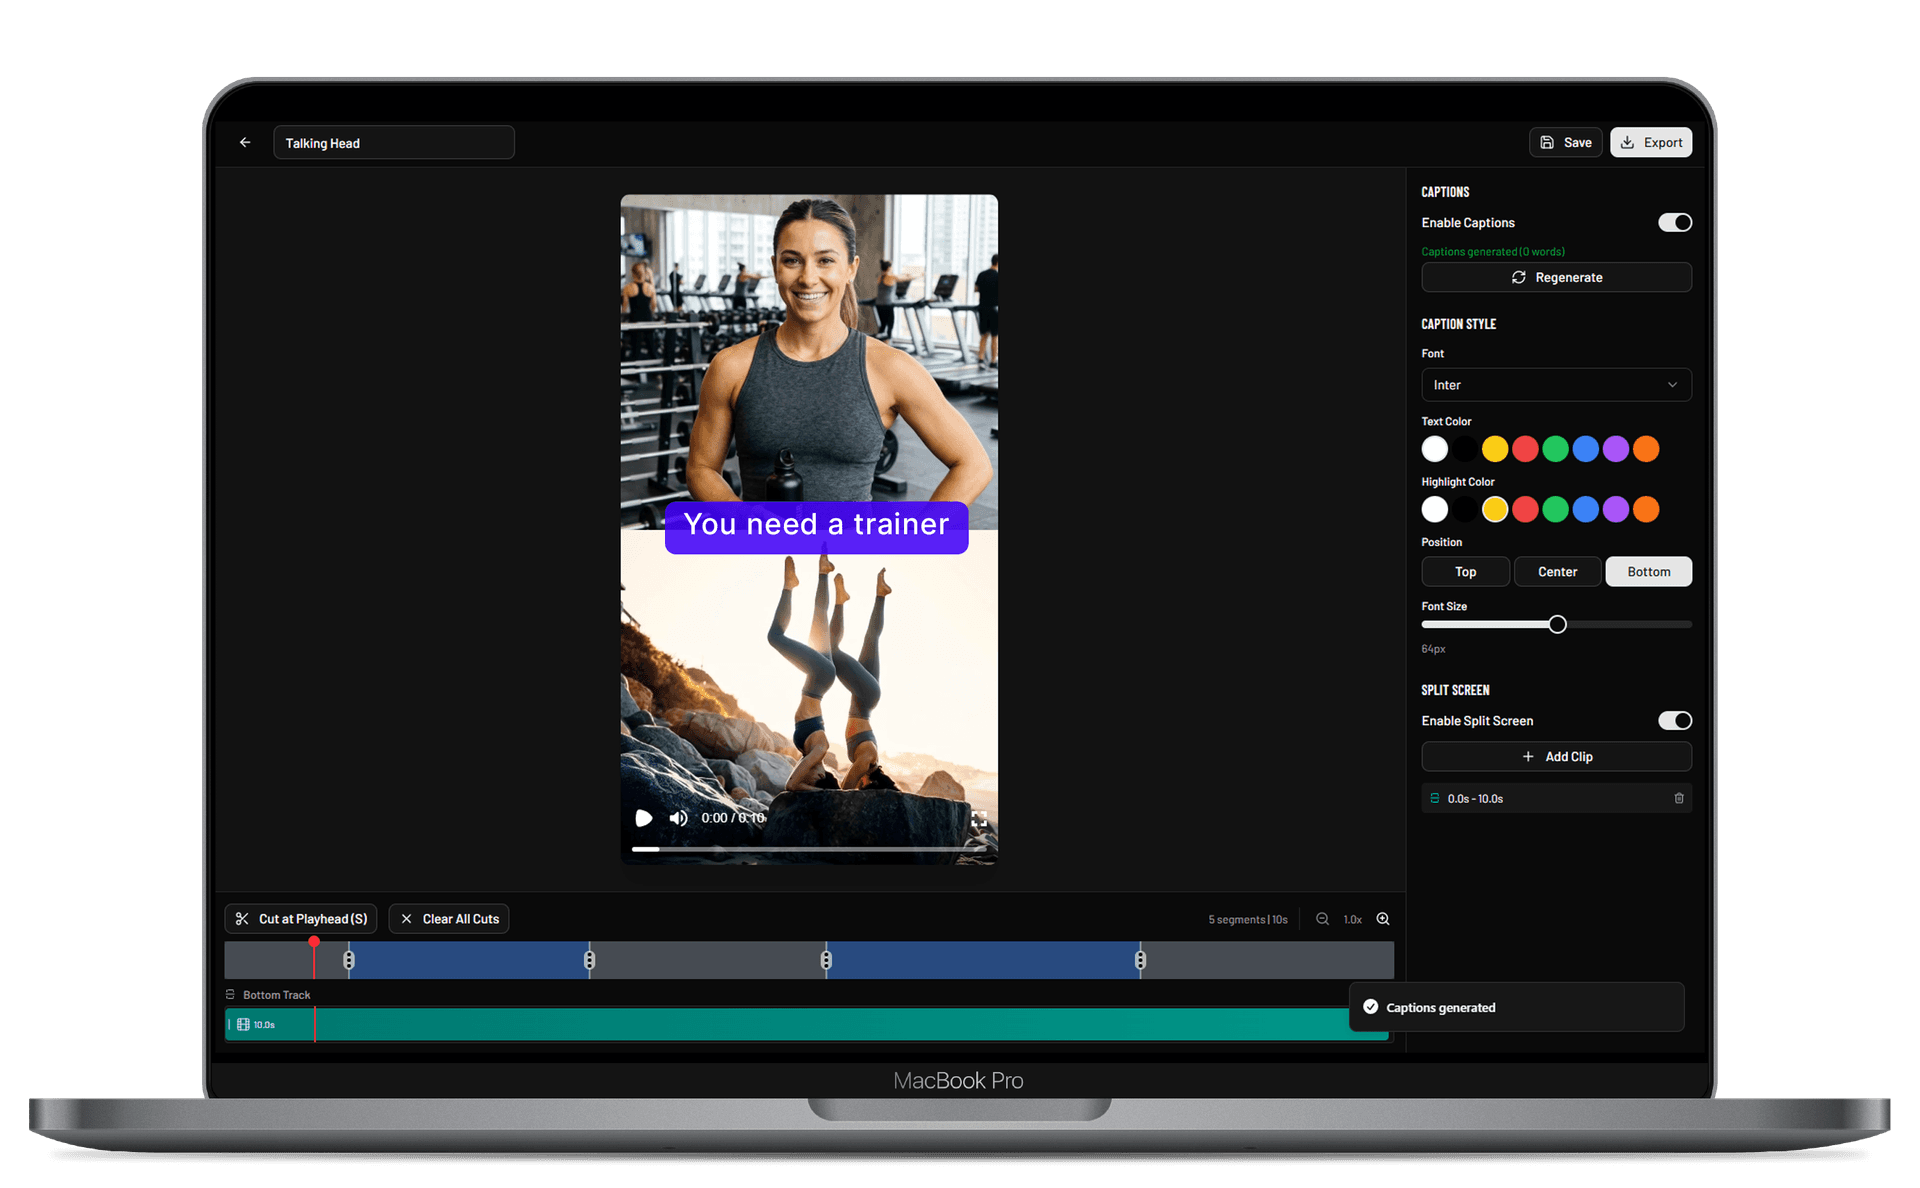Open the Inter font dropdown
The image size is (1920, 1188).
point(1556,384)
